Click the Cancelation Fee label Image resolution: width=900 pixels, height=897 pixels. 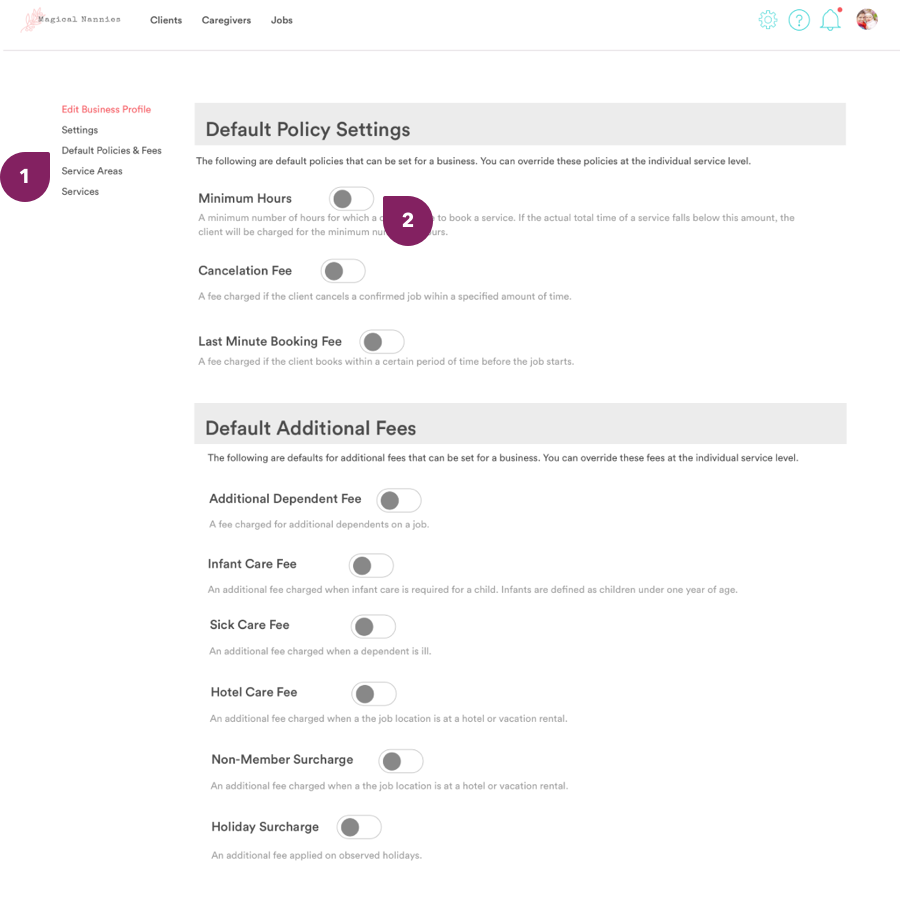pos(245,270)
